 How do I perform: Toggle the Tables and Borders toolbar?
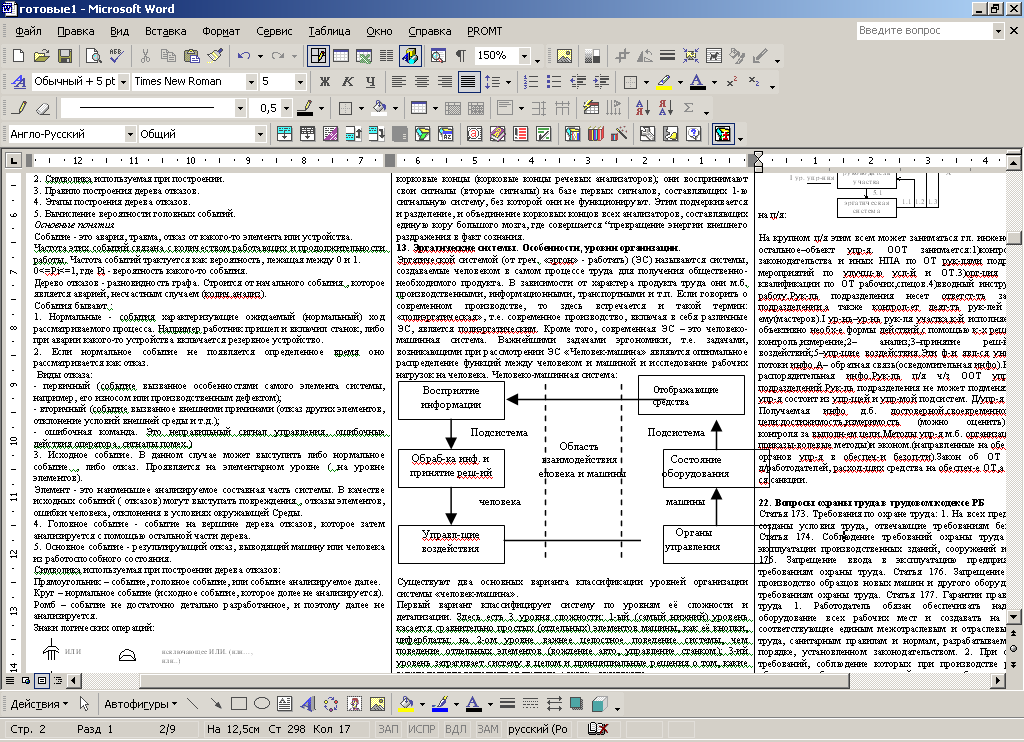tap(318, 56)
